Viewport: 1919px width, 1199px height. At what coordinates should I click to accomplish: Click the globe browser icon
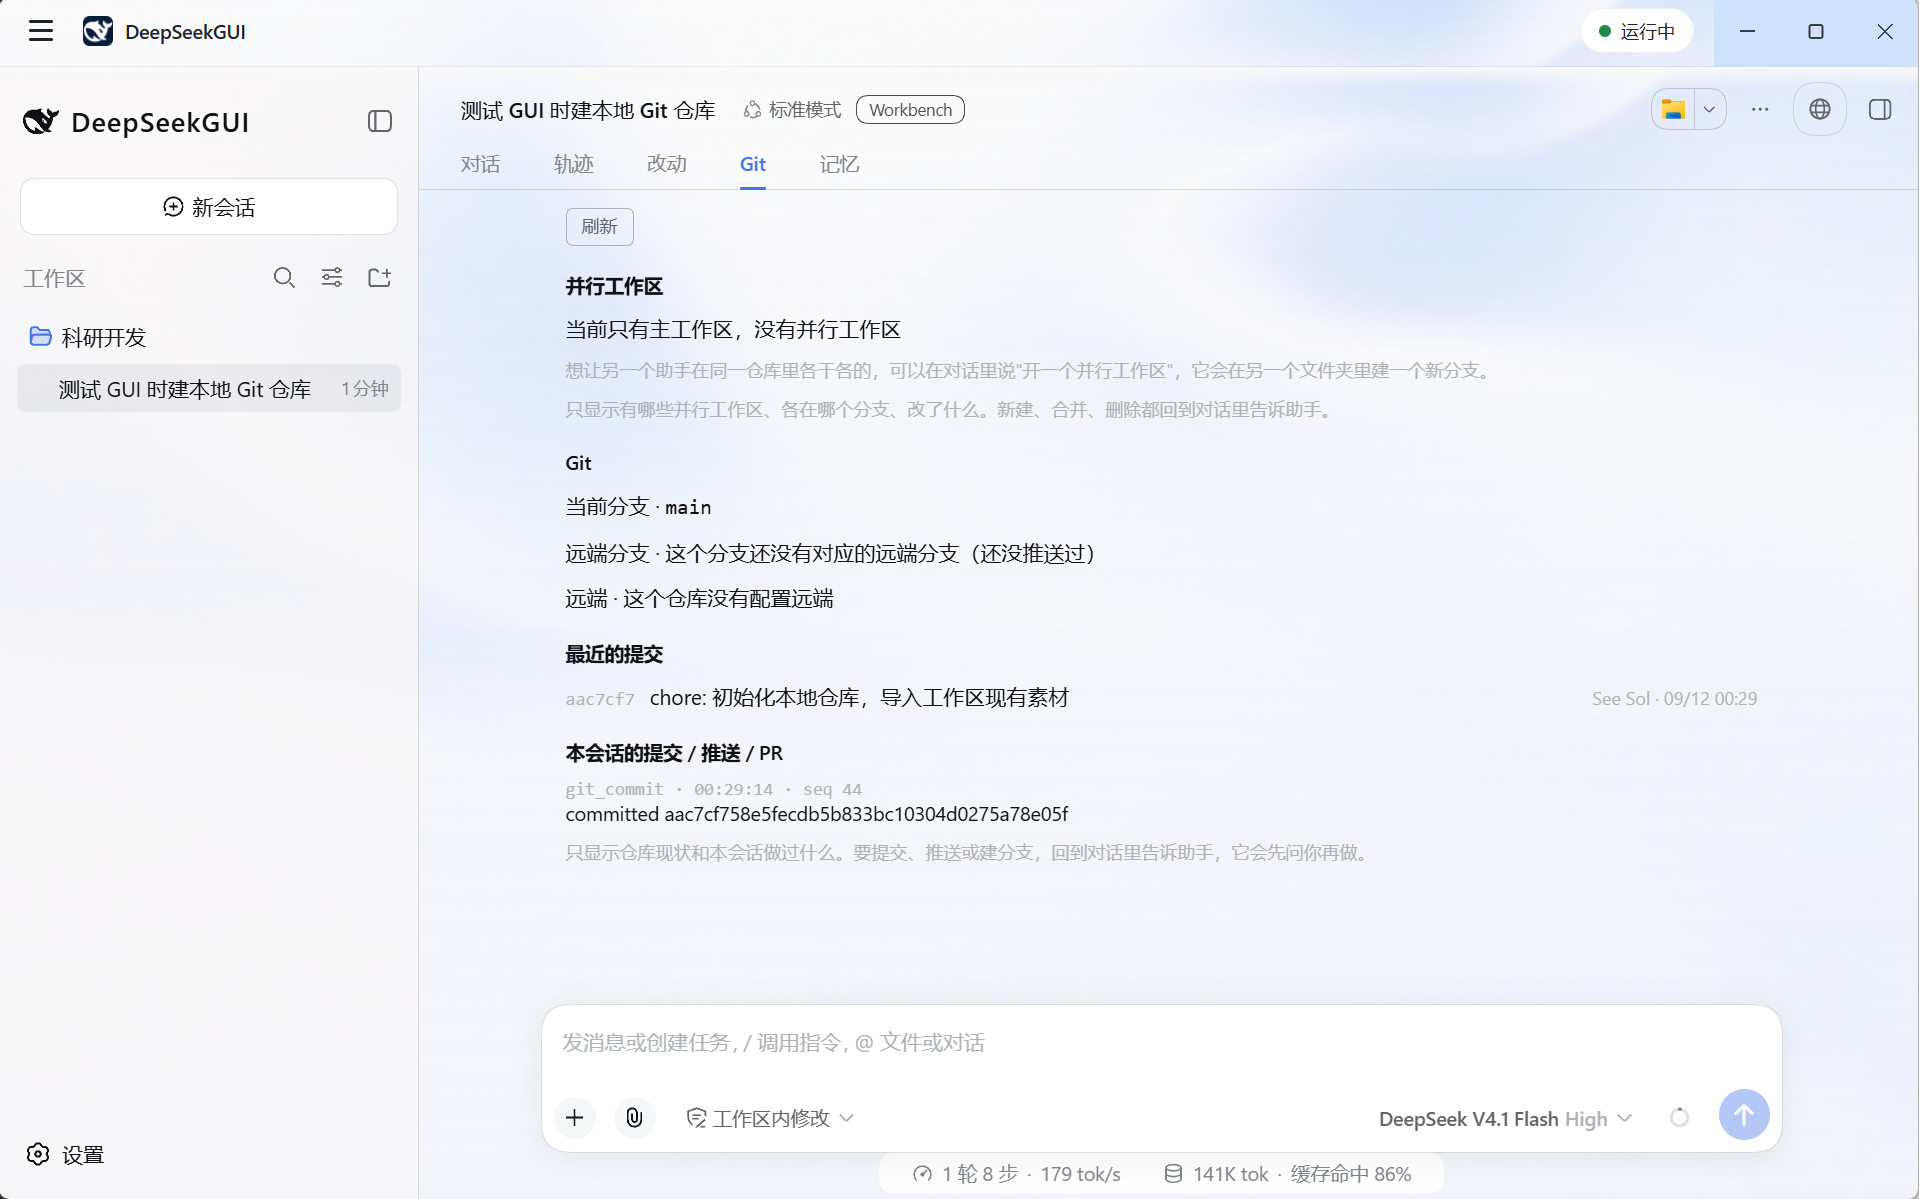coord(1819,109)
